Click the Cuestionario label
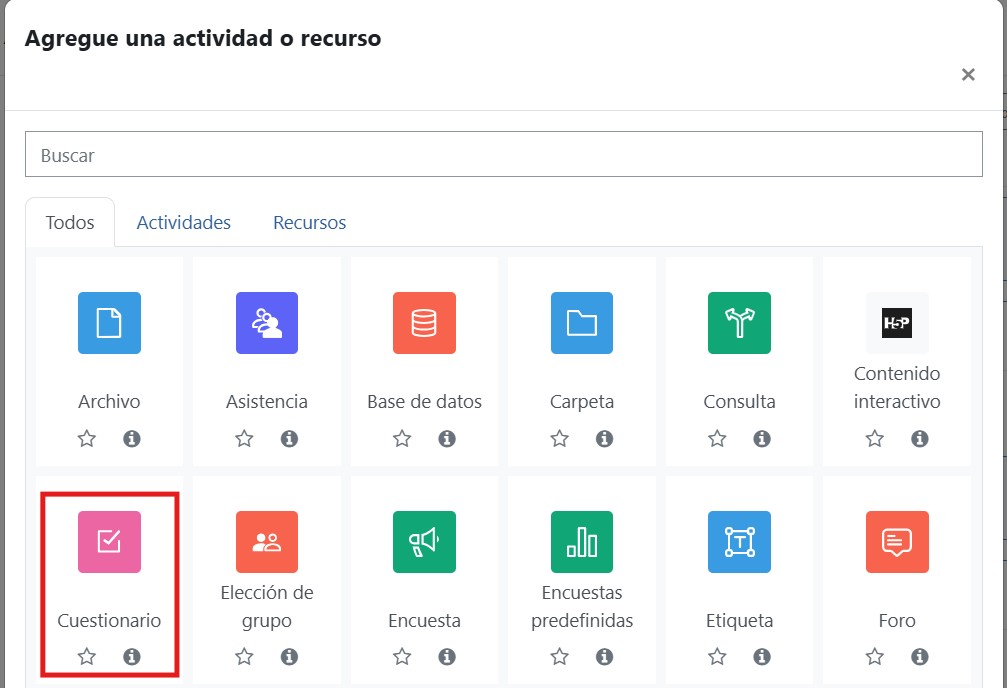1007x688 pixels. coord(109,621)
